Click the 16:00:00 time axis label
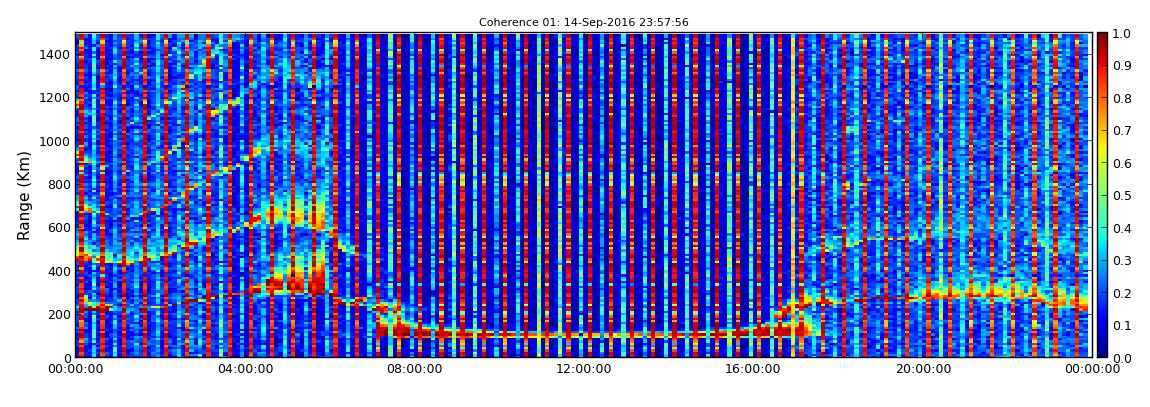 [753, 369]
